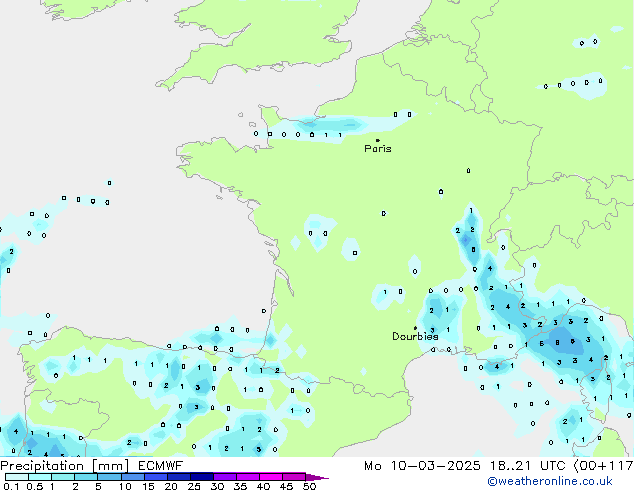Viewport: 634px width, 490px height.
Task: Select the 10–15 mm legend swatch
Action: coord(132,477)
